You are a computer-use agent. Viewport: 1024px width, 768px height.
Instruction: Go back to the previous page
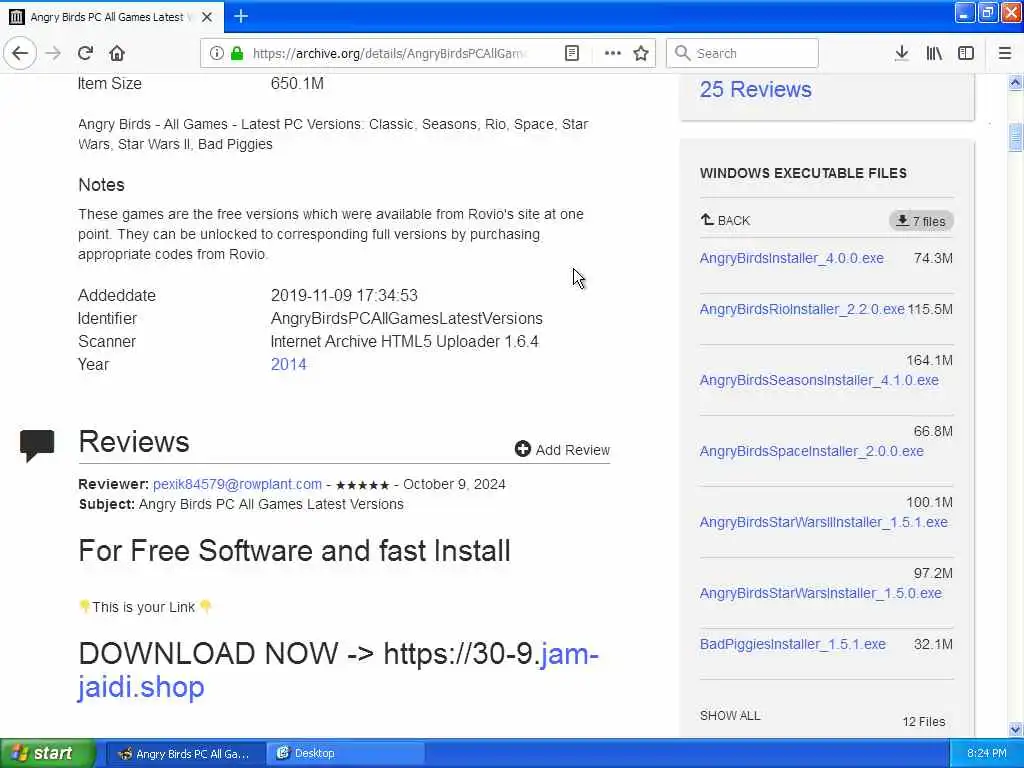[20, 53]
